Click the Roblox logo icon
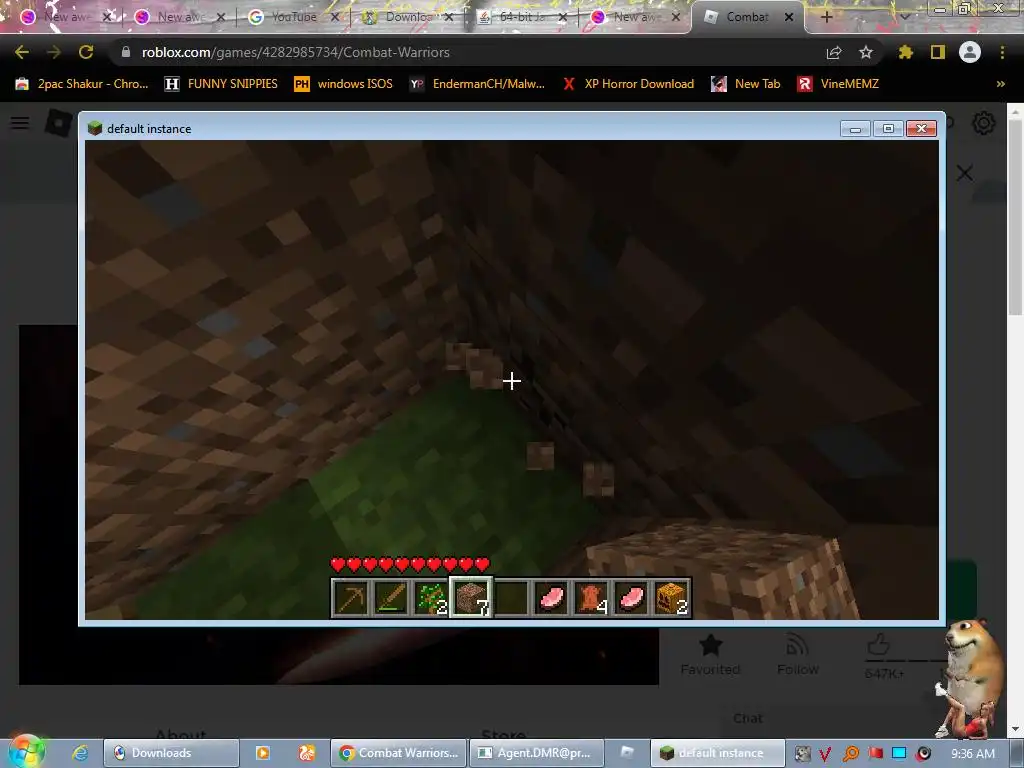 (x=59, y=123)
